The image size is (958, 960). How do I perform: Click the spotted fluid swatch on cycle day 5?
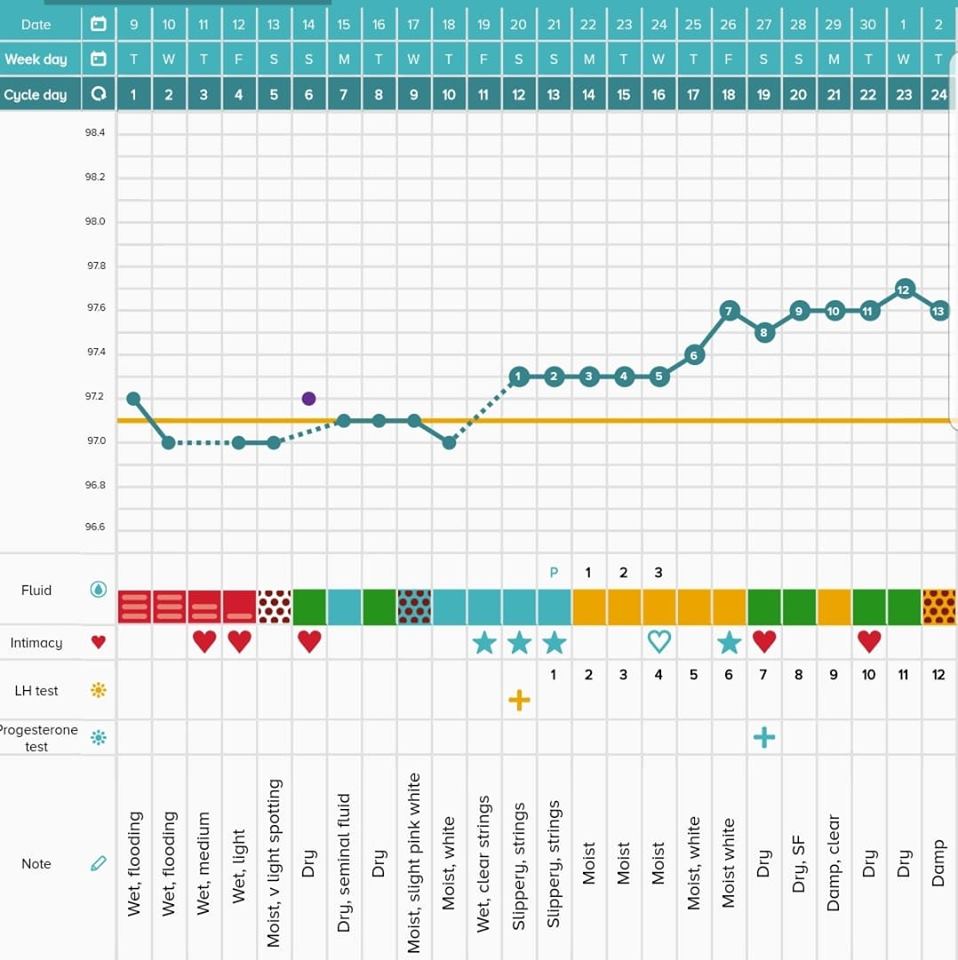[274, 607]
